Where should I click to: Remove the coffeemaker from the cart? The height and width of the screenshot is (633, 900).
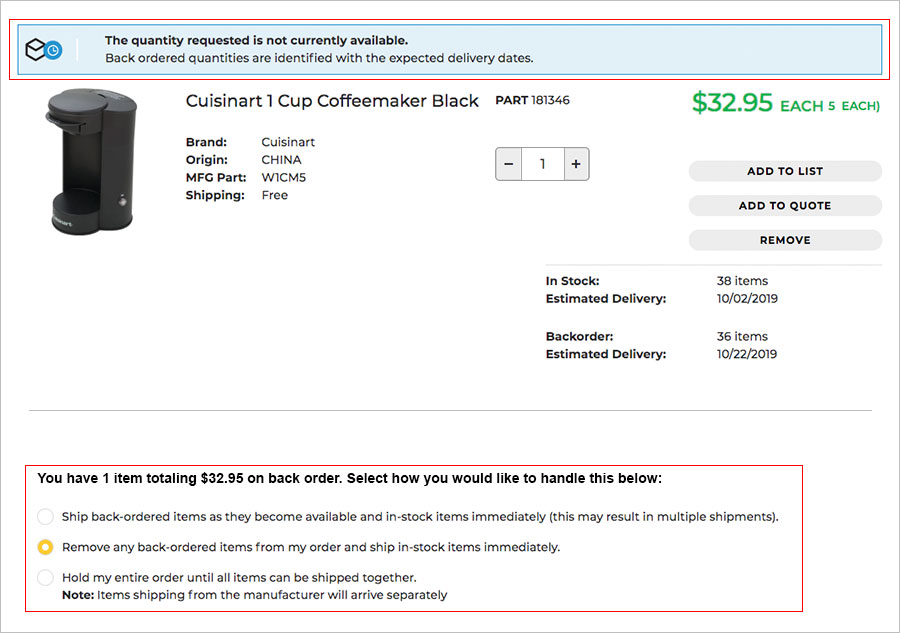[x=785, y=240]
